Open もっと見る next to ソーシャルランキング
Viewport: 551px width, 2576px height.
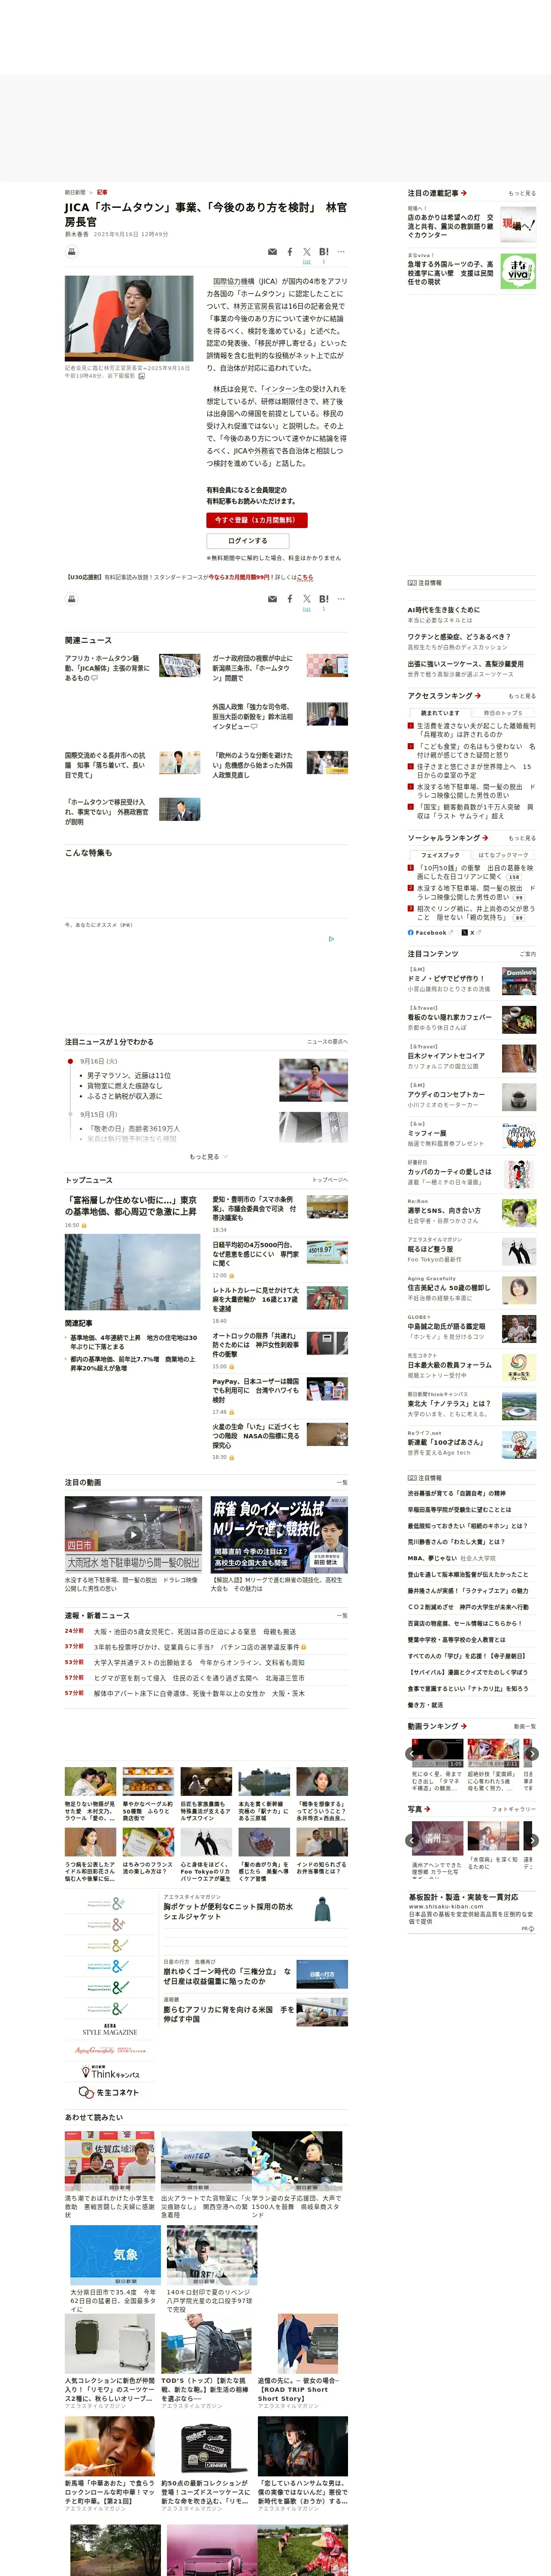[x=522, y=838]
